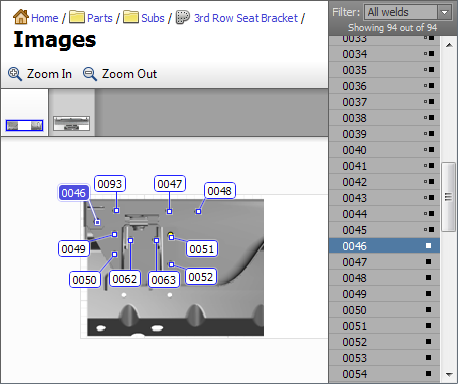This screenshot has height=384, width=458.
Task: Select weld 0043 in the list
Action: 384,198
